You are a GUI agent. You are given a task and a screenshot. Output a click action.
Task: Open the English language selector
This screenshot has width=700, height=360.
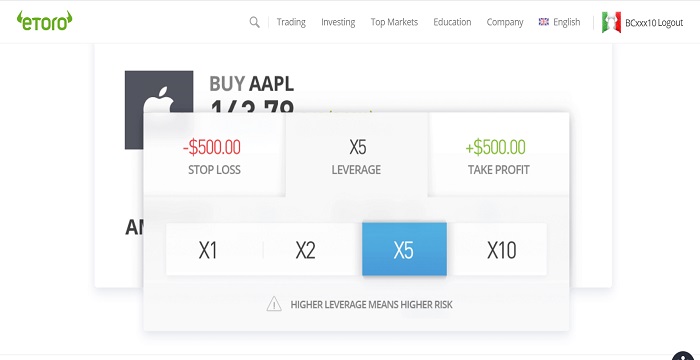567,22
